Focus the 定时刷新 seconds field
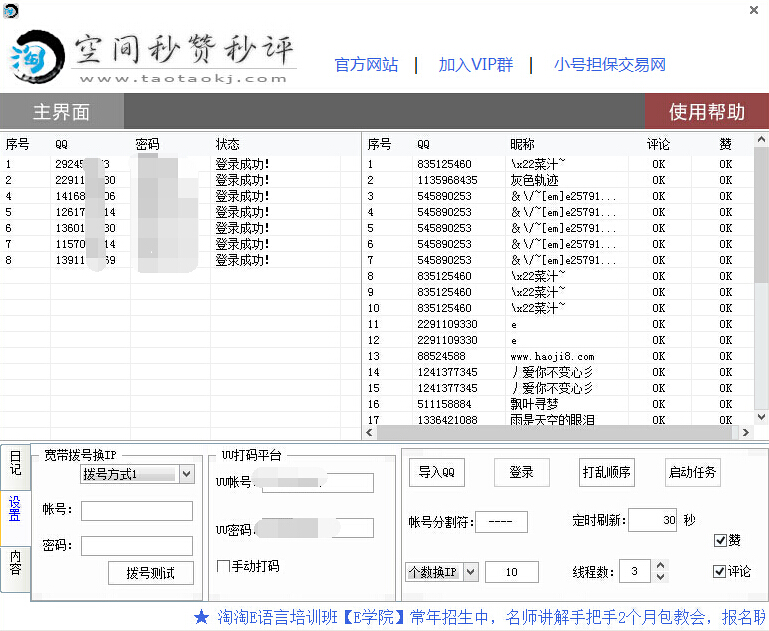 pyautogui.click(x=652, y=520)
